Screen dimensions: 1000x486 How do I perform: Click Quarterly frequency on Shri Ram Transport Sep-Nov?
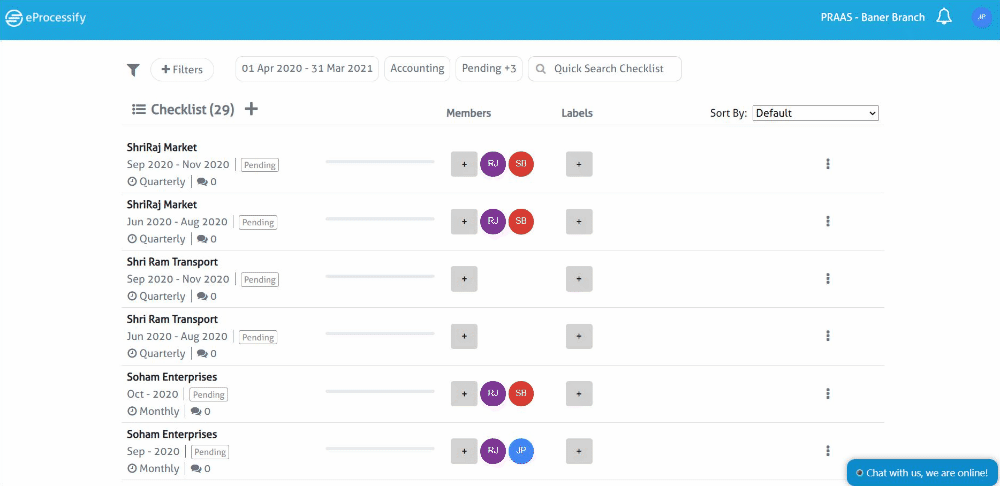click(x=156, y=297)
